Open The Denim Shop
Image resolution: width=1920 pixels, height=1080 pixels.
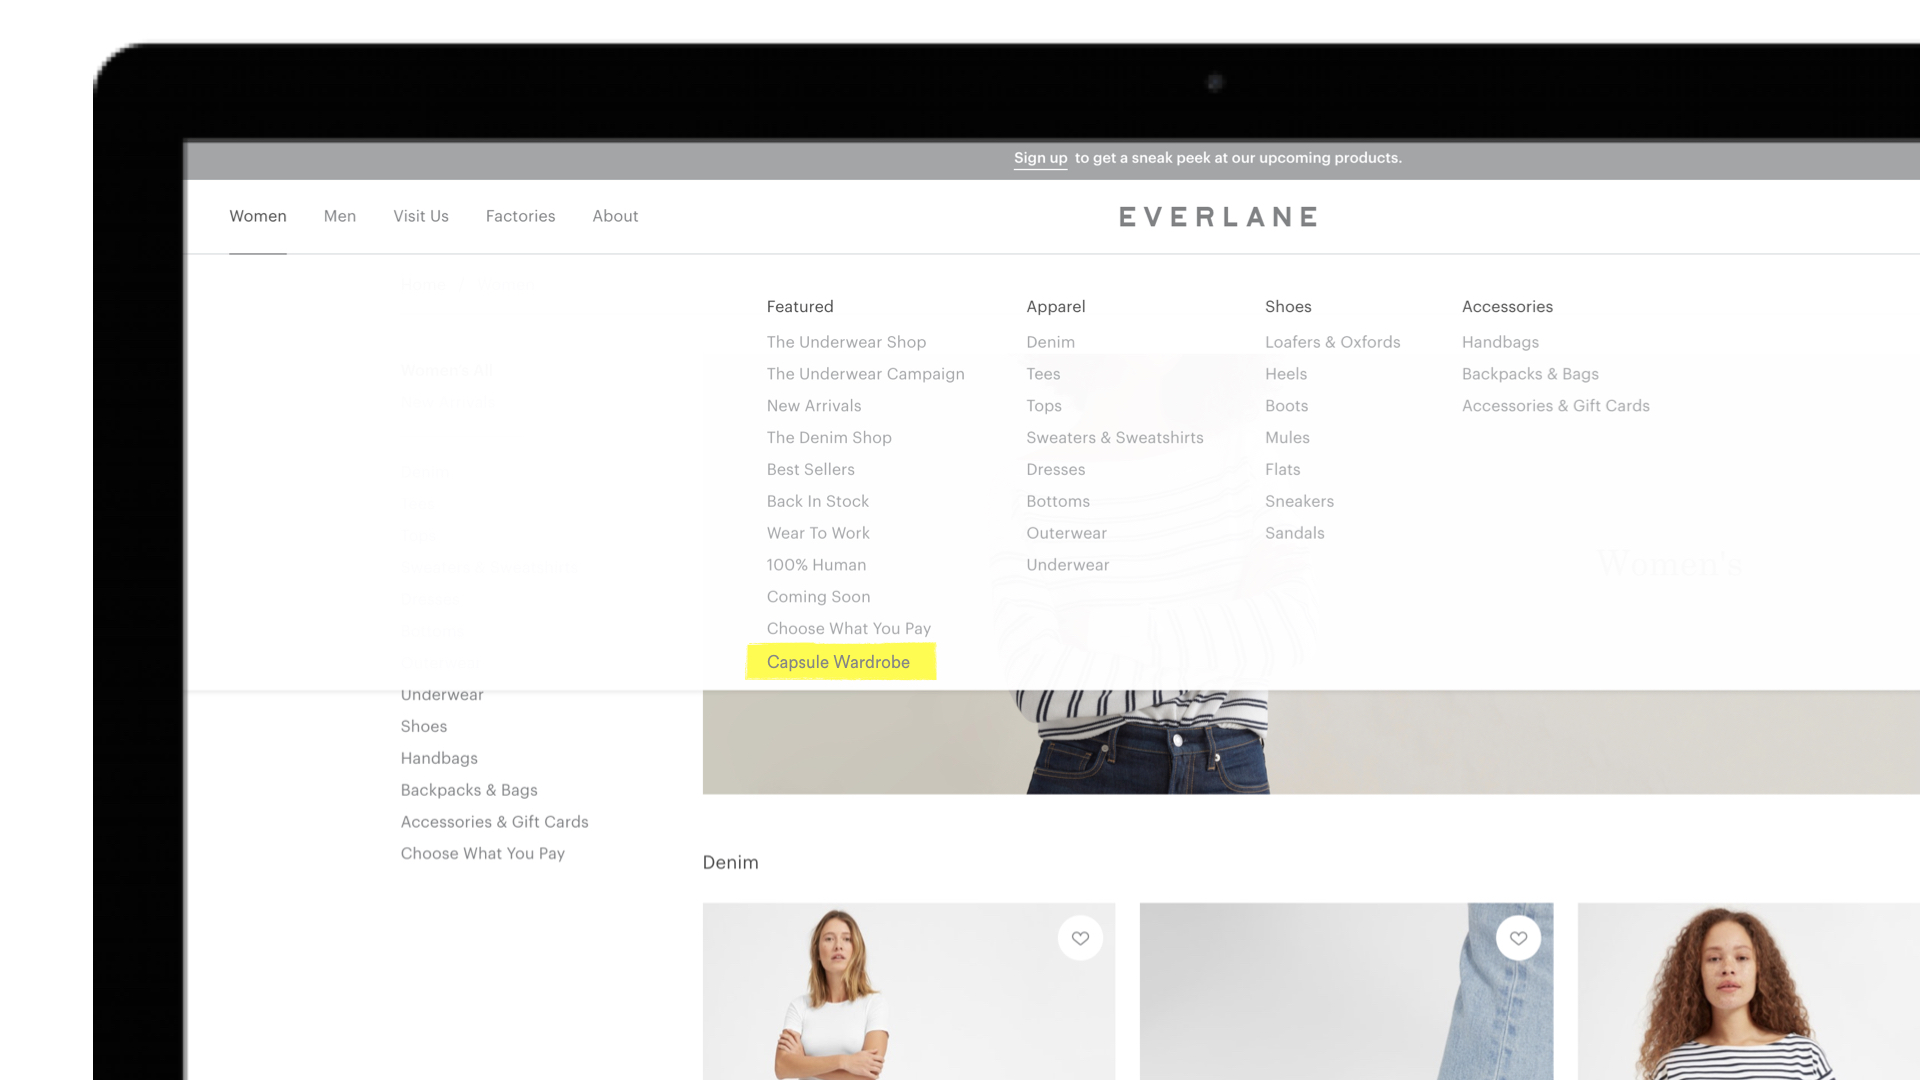coord(829,438)
